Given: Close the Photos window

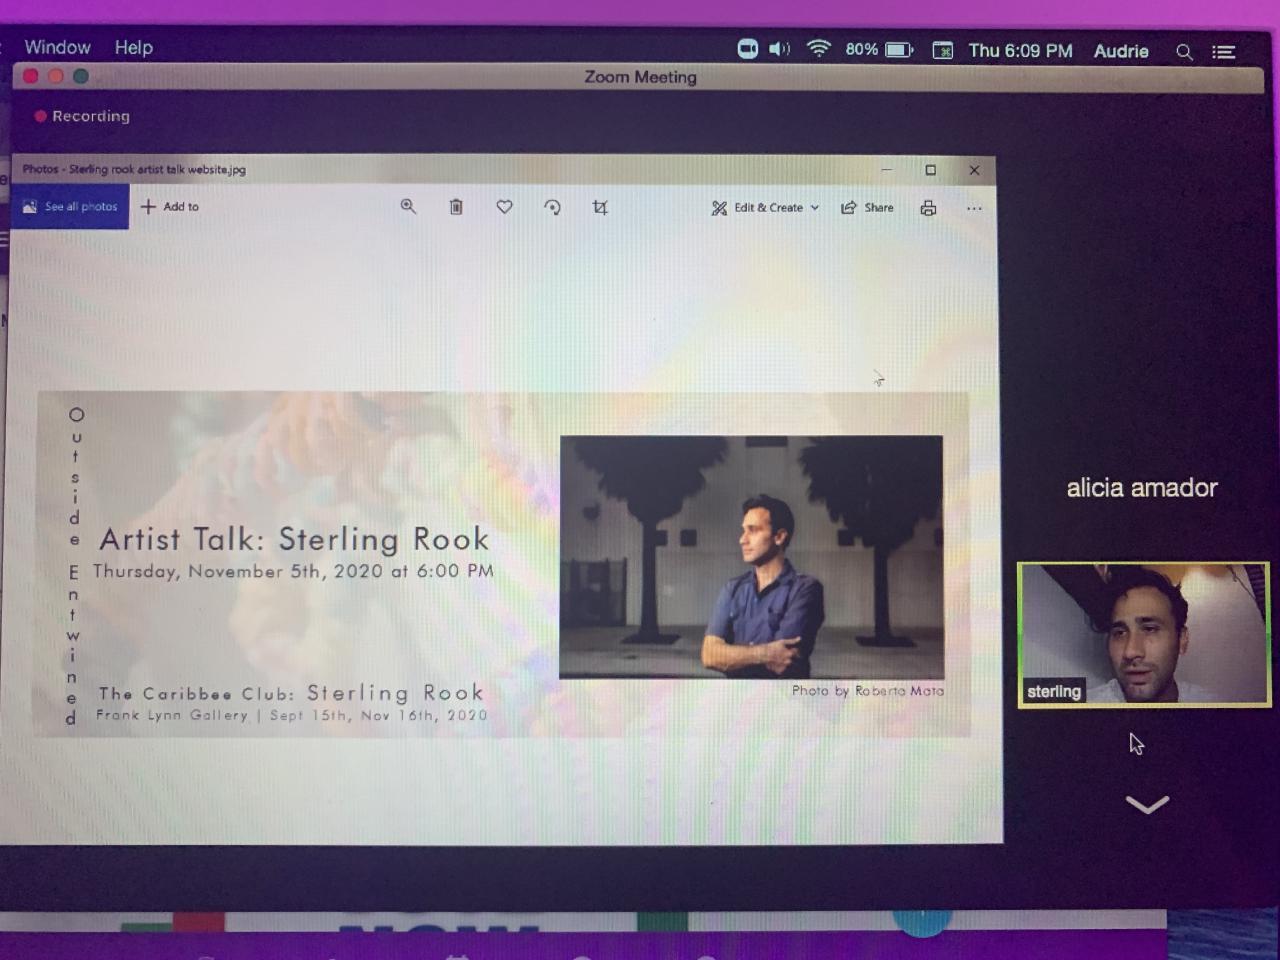Looking at the screenshot, I should point(974,170).
